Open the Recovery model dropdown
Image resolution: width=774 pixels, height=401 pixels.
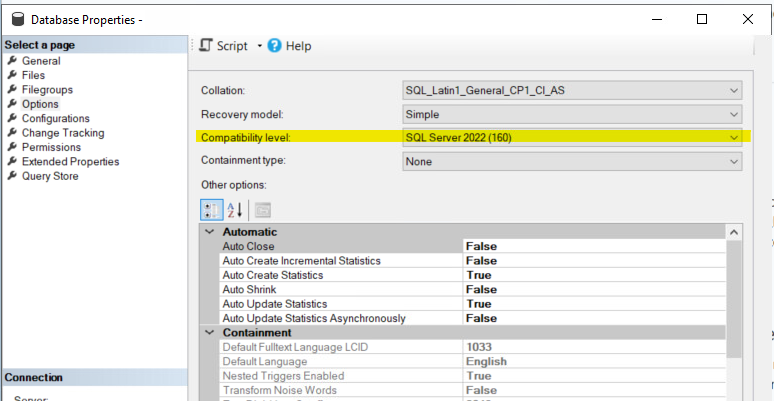coord(572,114)
